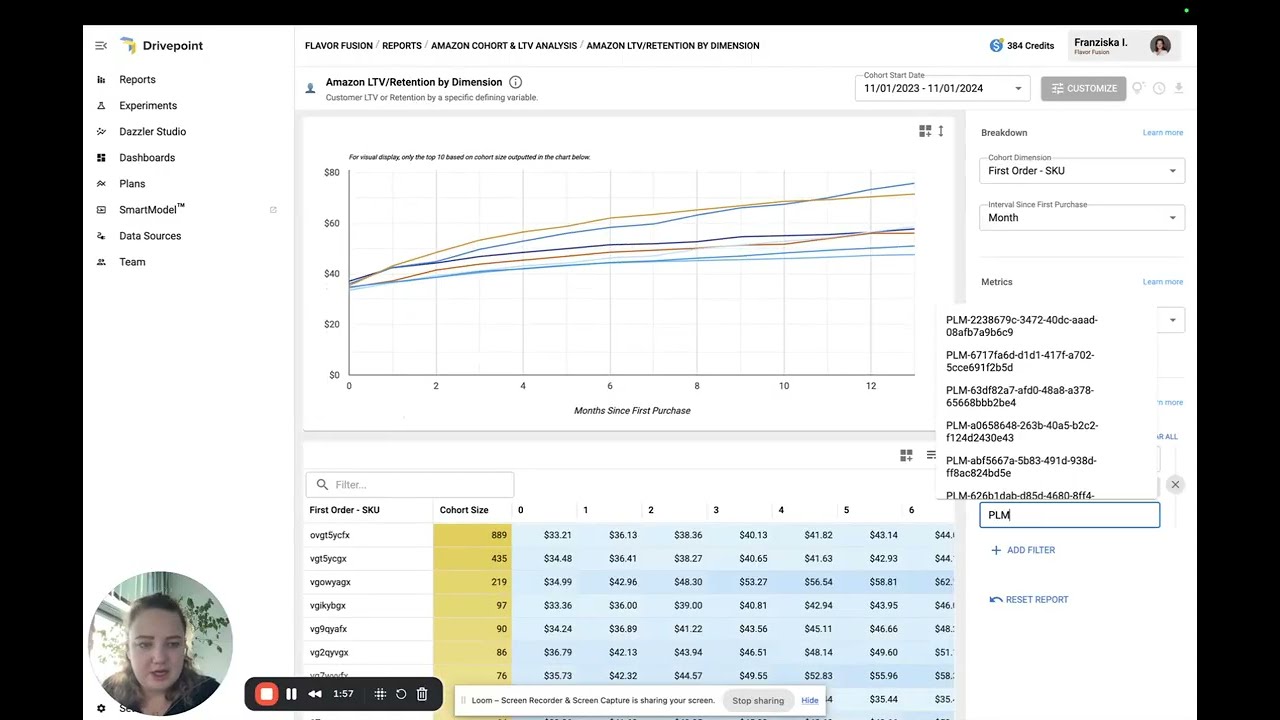Click the ovgt5ycfx row SKU
Screen dimensions: 1280x720
coord(329,535)
